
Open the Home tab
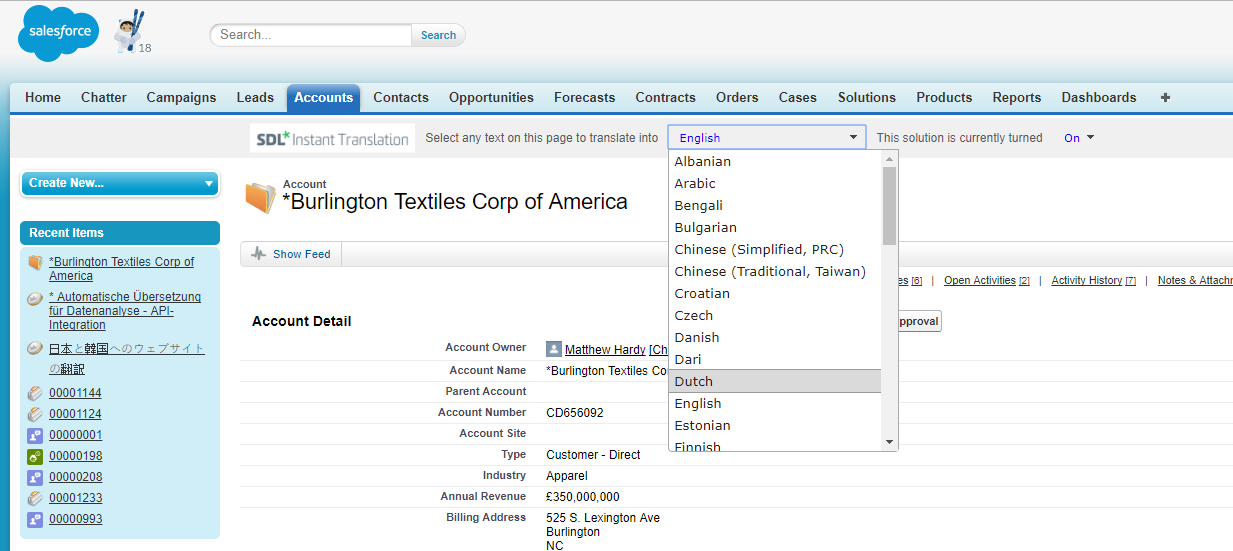tap(43, 97)
